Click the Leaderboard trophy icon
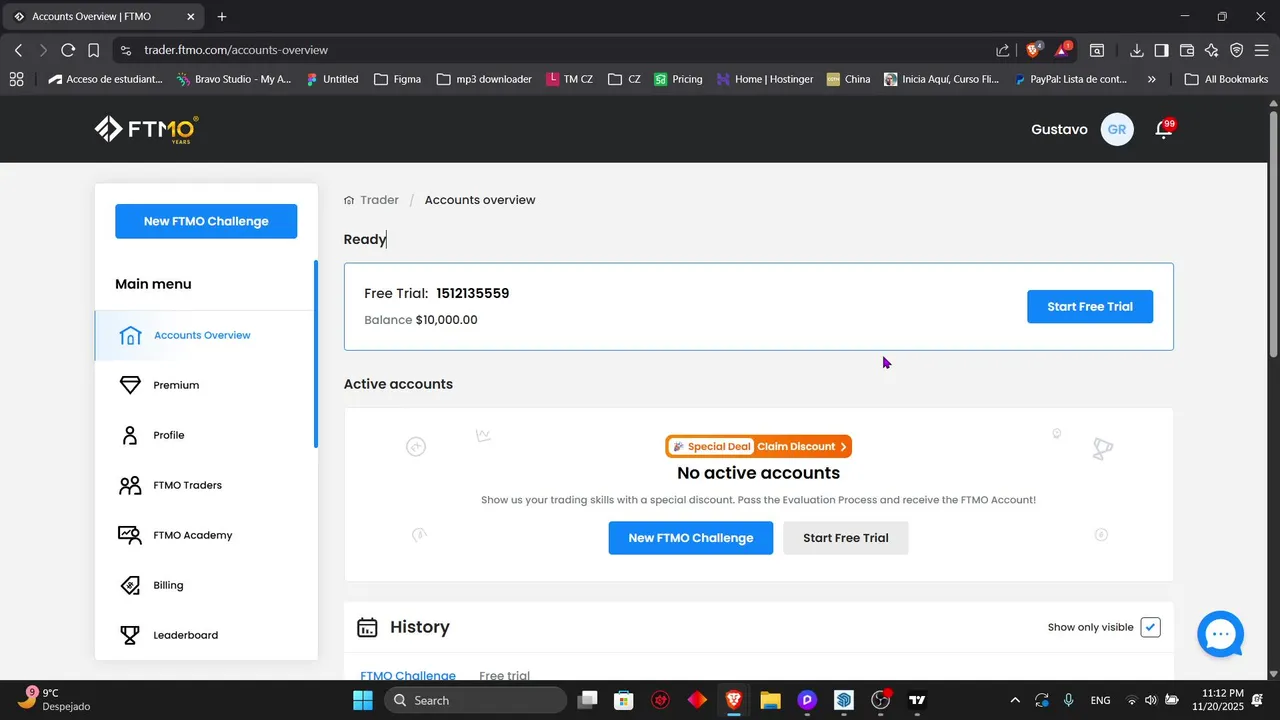 130,635
